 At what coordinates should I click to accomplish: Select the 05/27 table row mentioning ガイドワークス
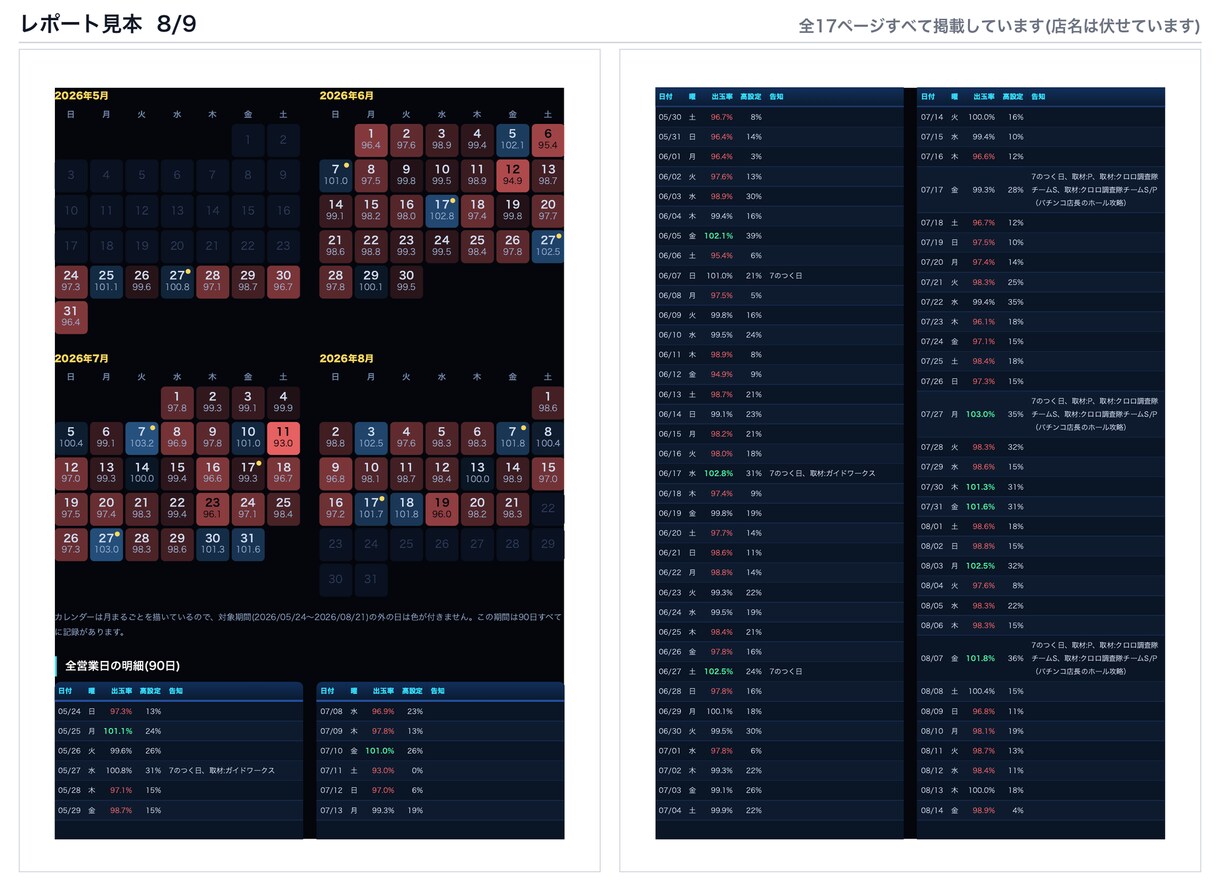pos(179,770)
